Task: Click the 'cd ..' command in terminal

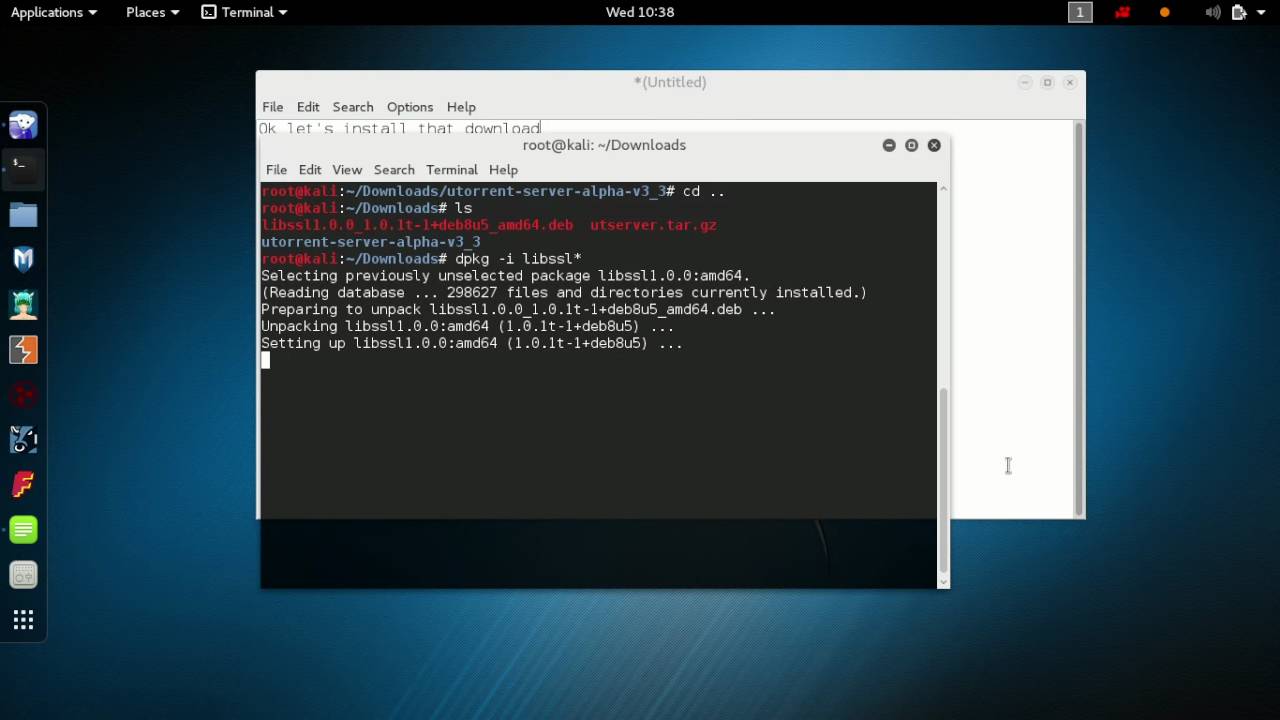Action: click(x=704, y=191)
